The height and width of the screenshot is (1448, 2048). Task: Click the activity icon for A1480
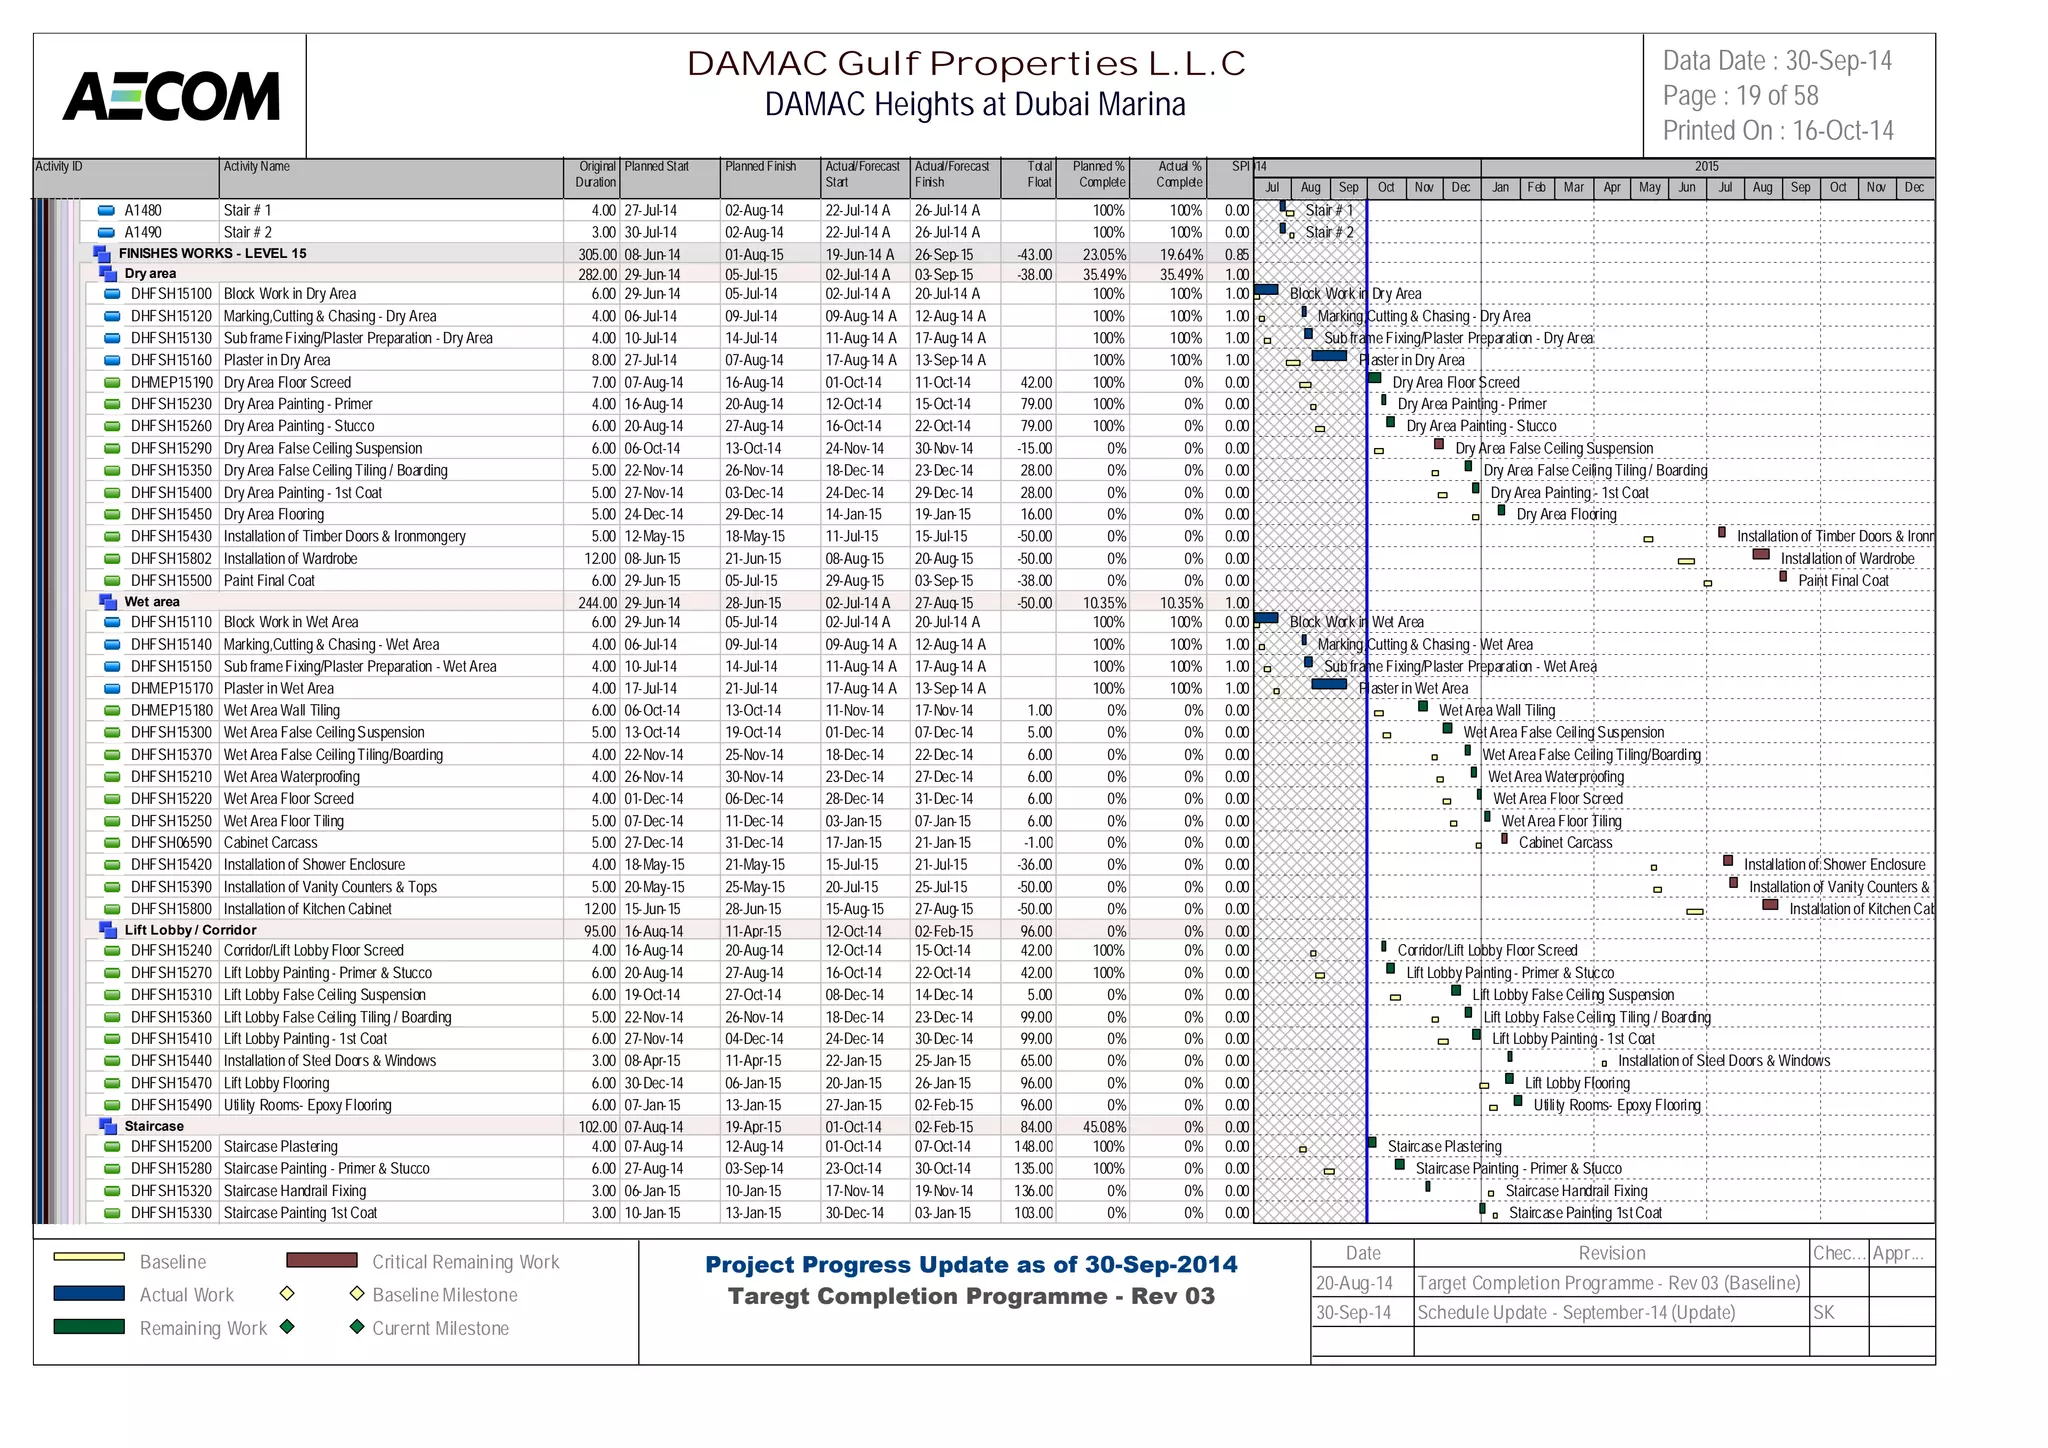point(106,211)
